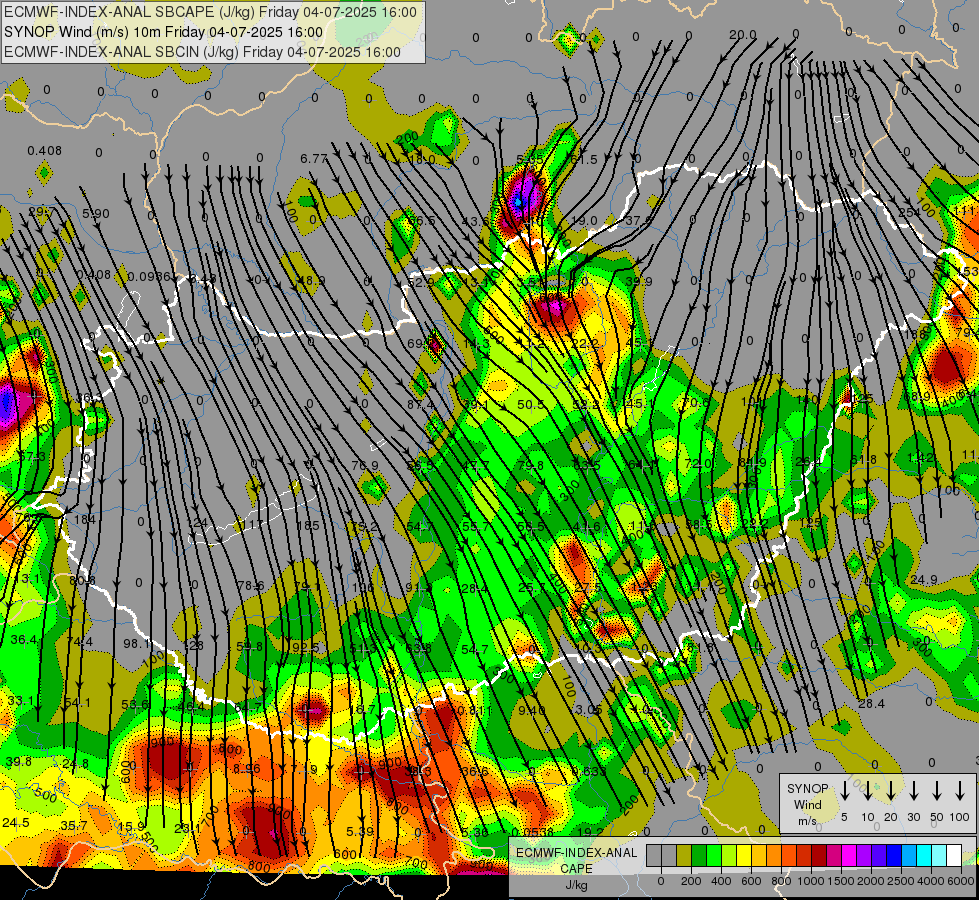
Task: Click the 20 m/s wind arrow in legend
Action: (890, 791)
